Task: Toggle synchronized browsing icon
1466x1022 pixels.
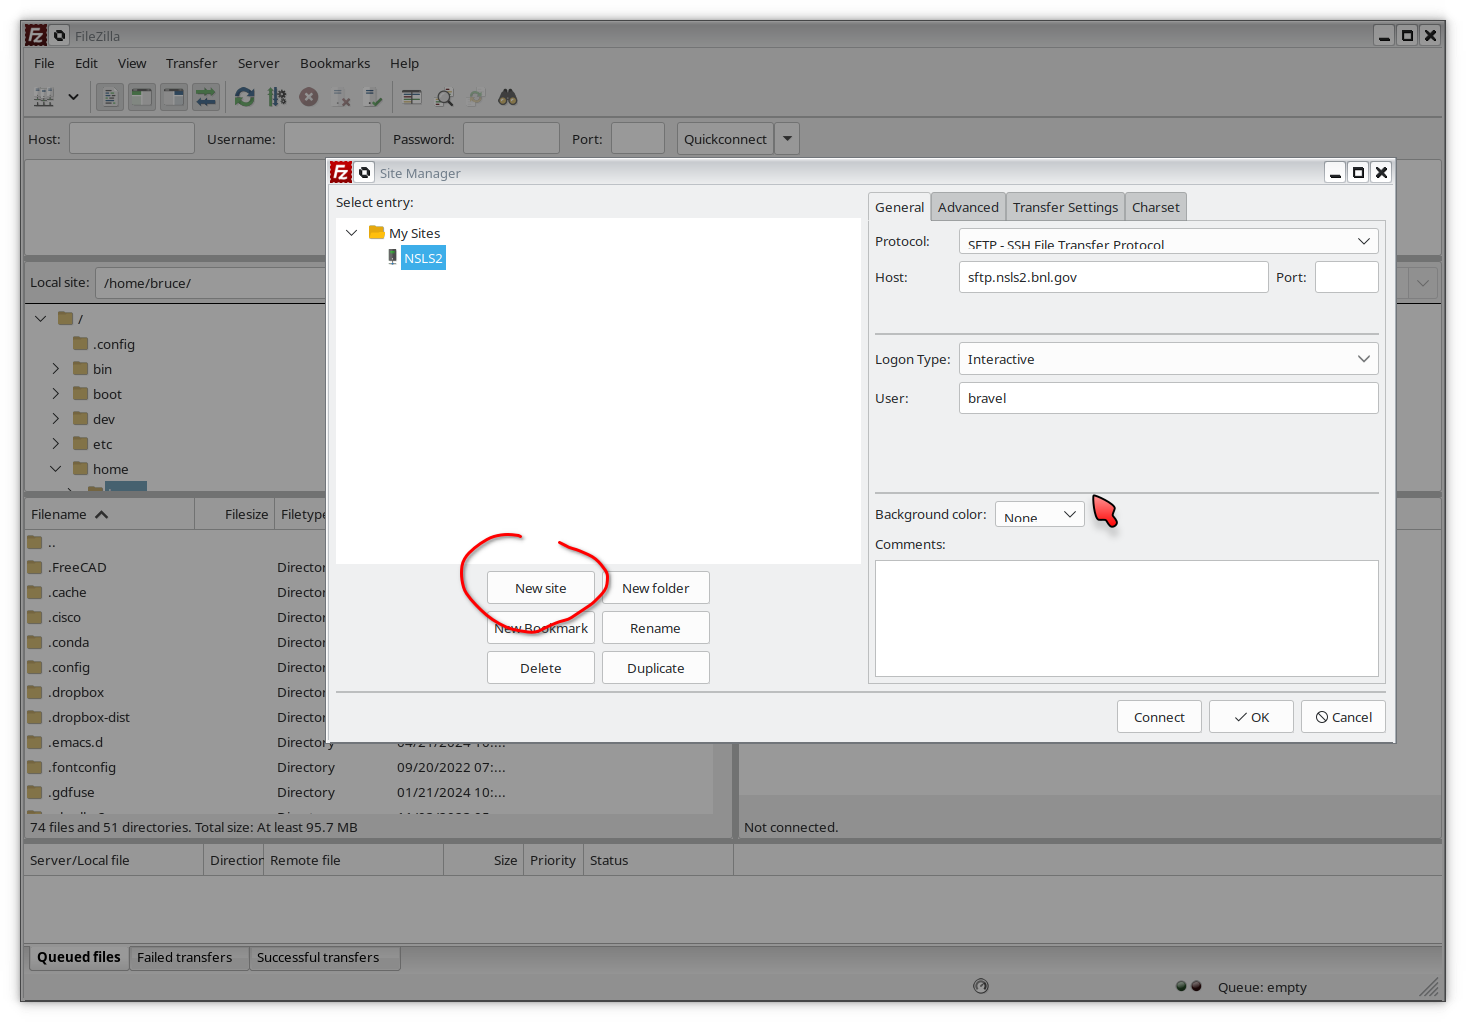Action: pos(476,97)
